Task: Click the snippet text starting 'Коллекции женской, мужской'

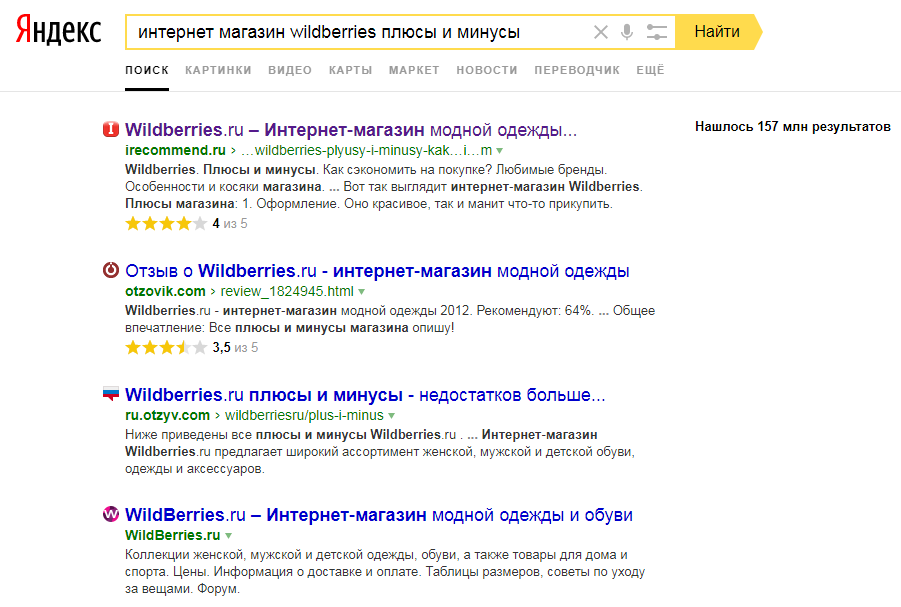Action: point(385,572)
